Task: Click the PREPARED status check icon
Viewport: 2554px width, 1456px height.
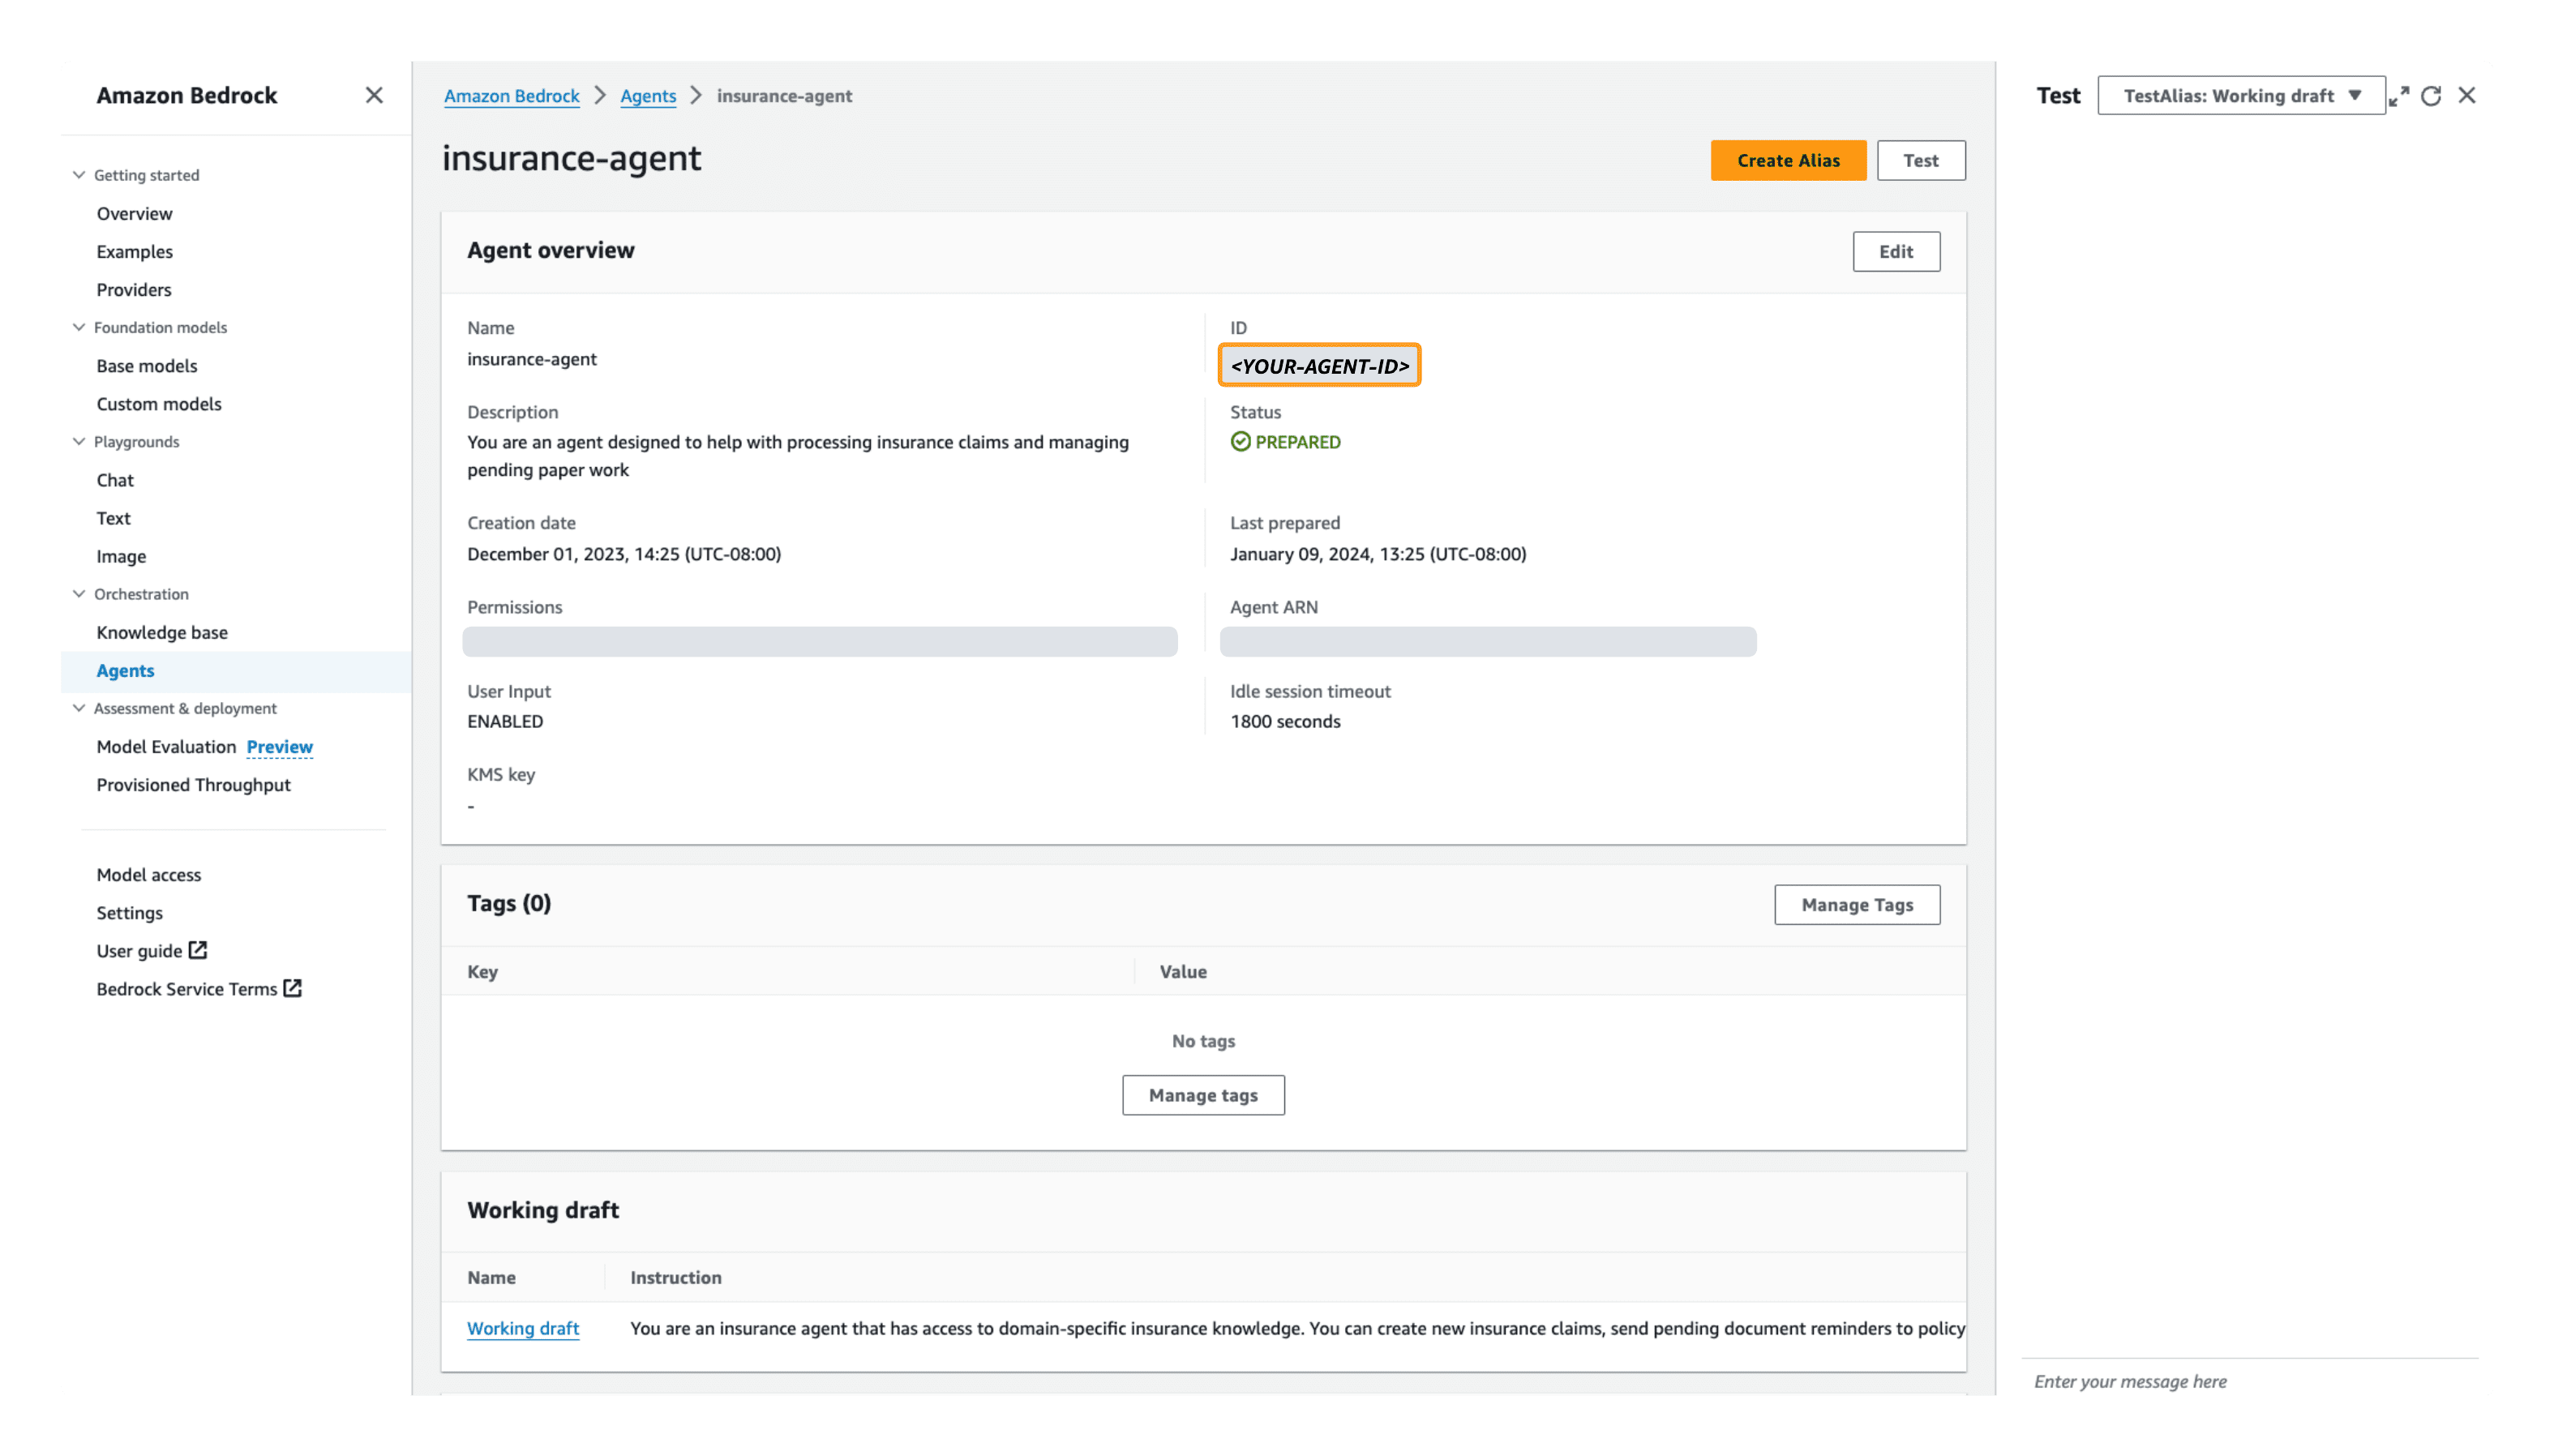Action: pyautogui.click(x=1240, y=442)
